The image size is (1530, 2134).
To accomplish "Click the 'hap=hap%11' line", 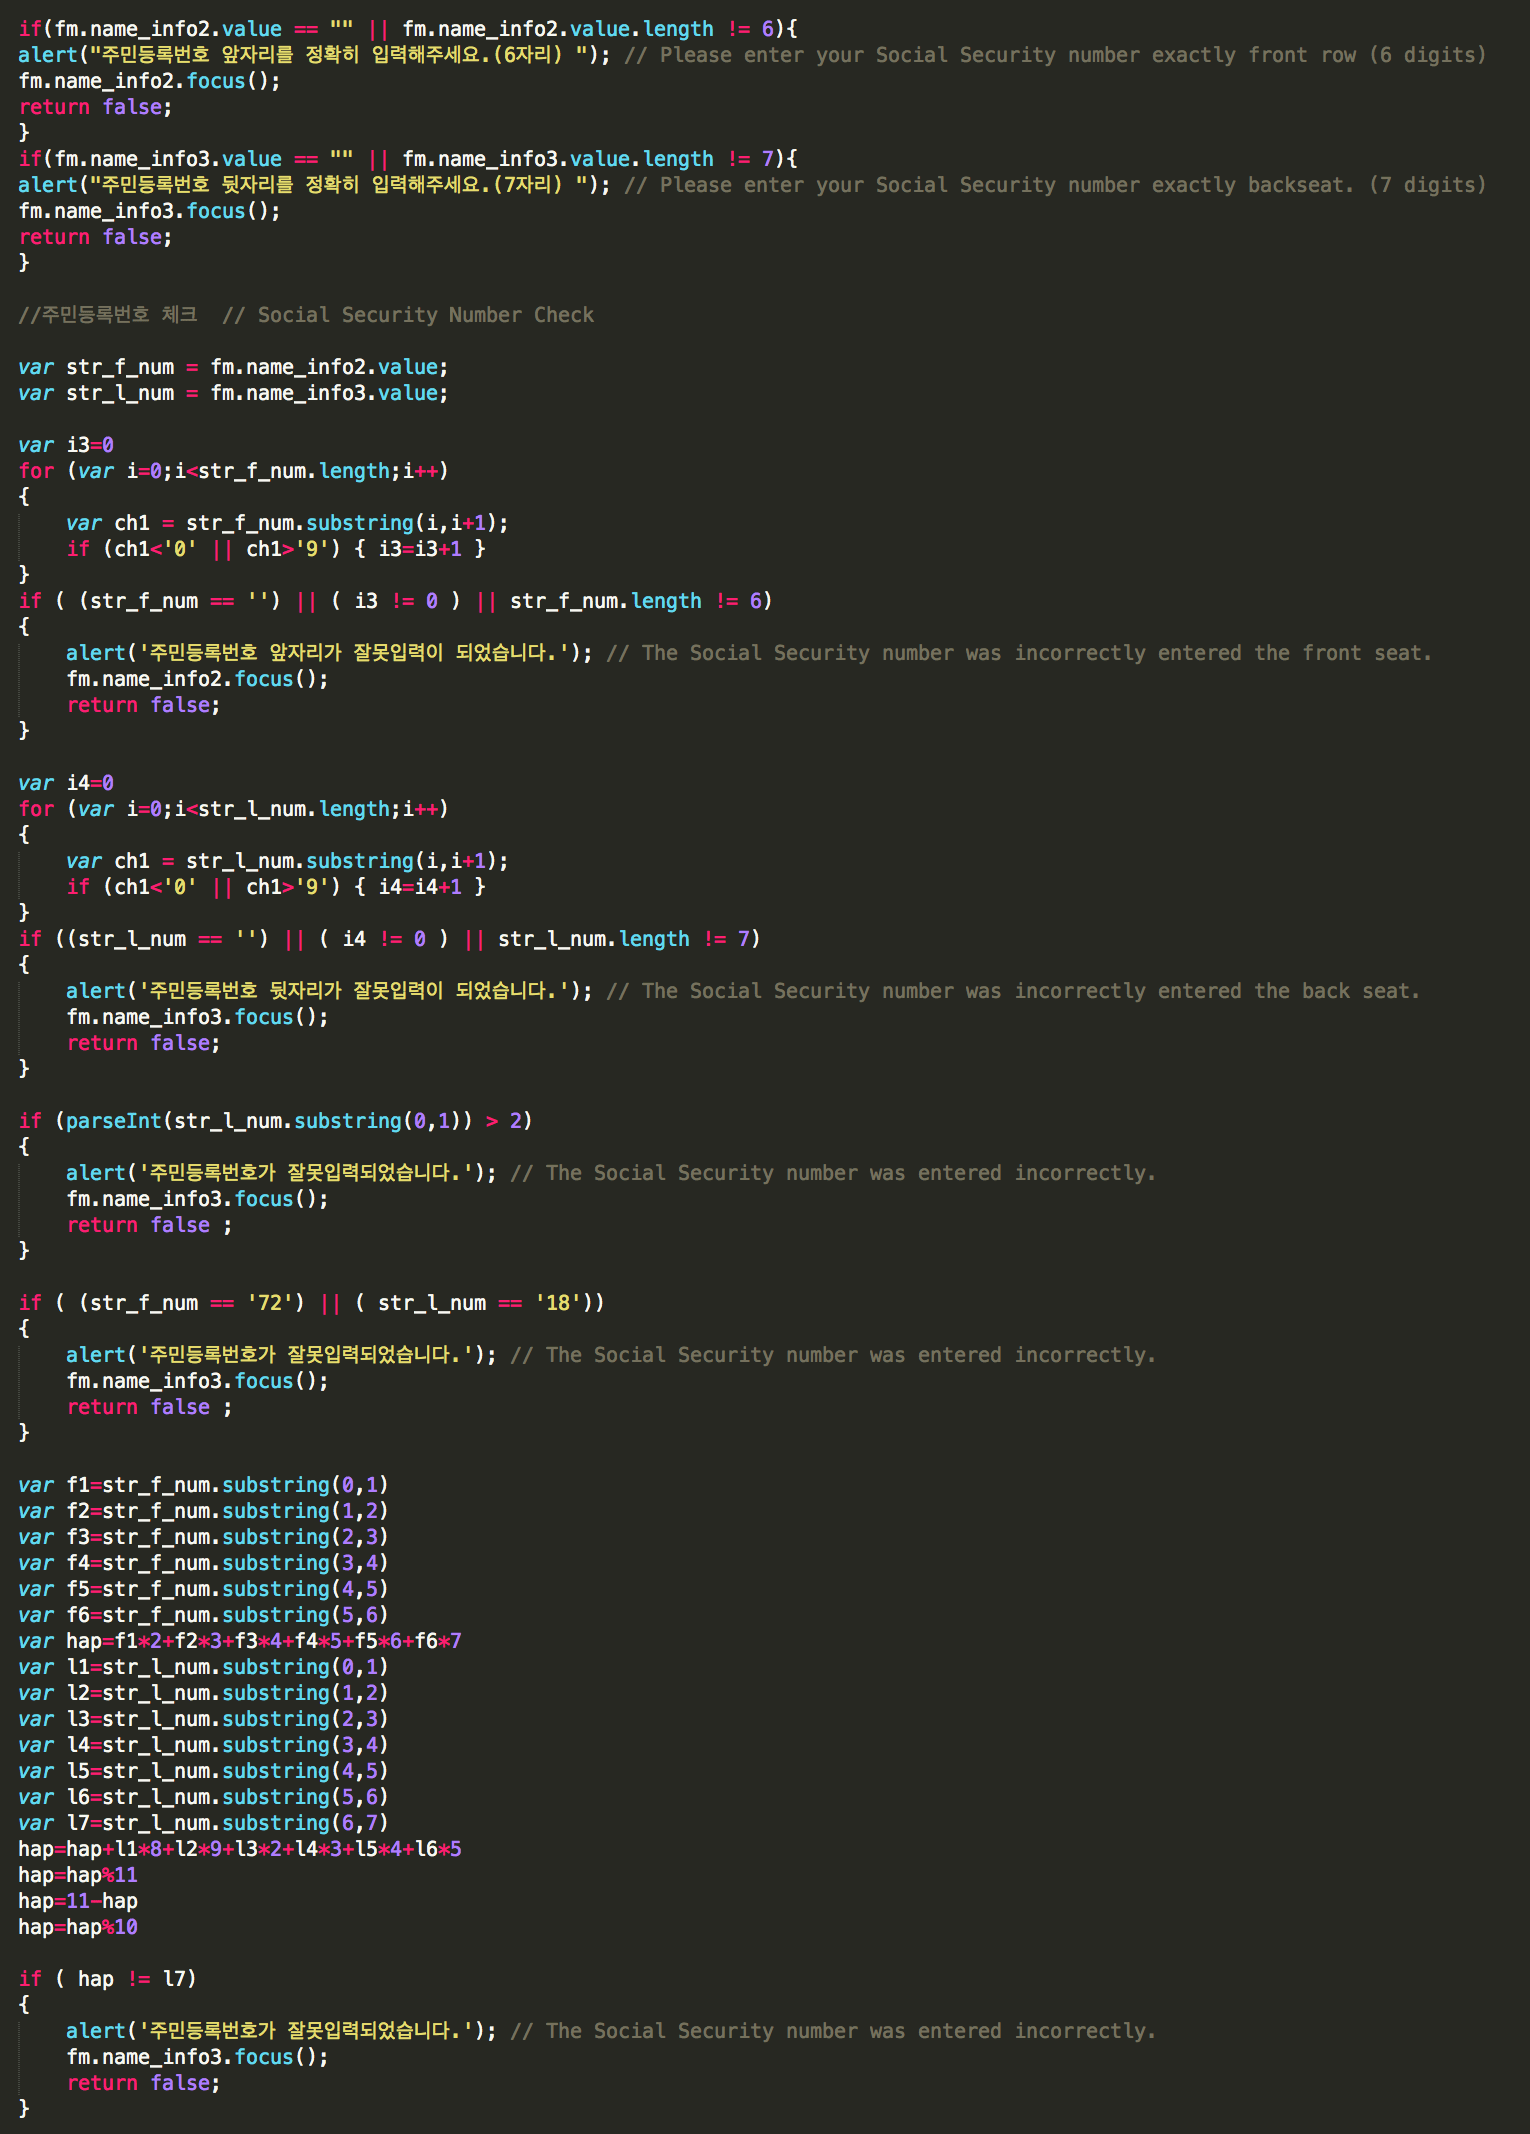I will click(x=78, y=1875).
